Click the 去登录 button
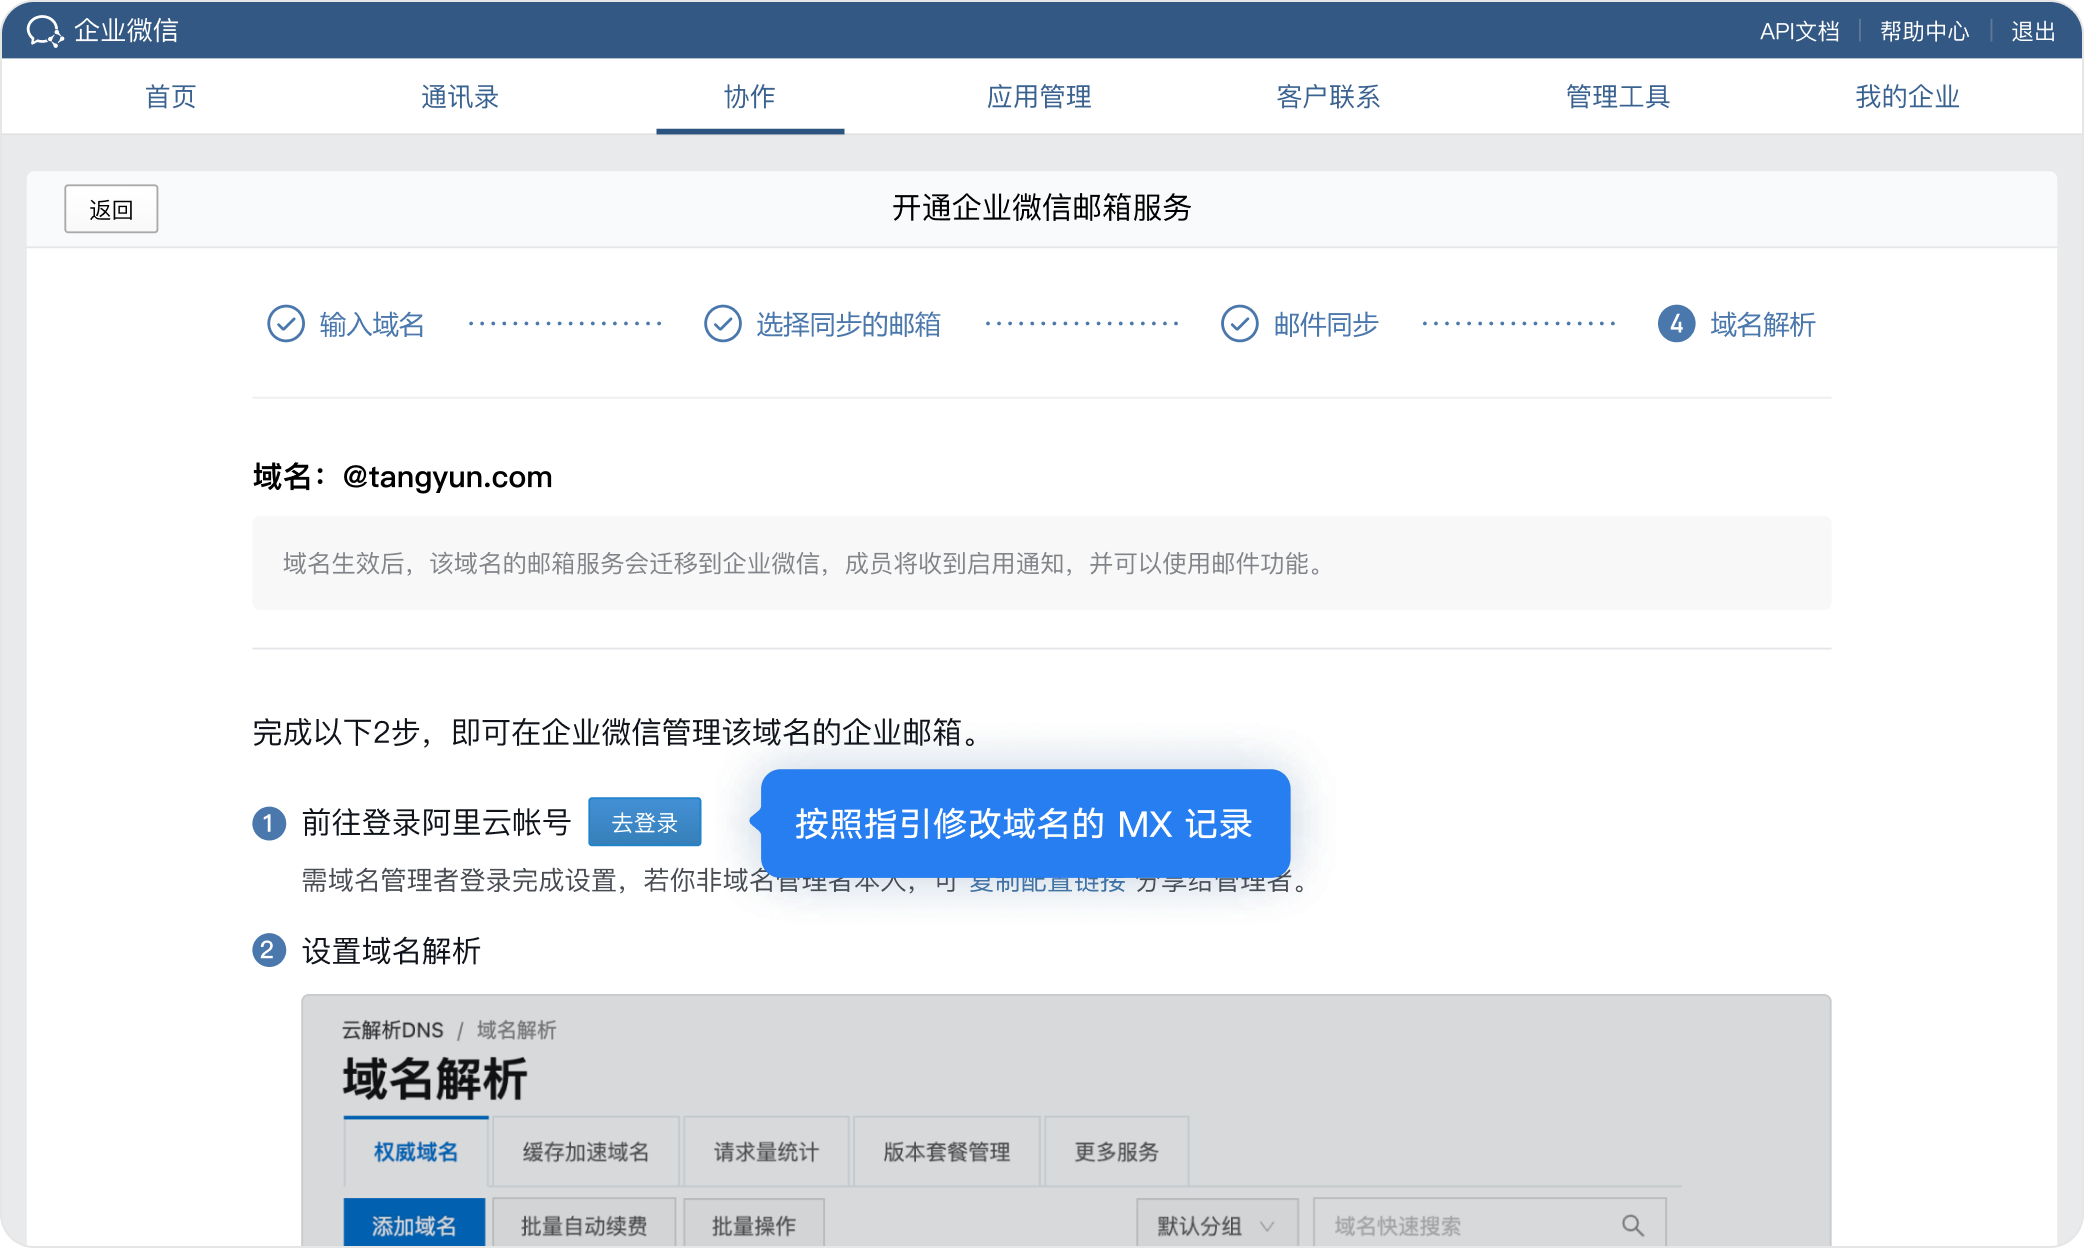2084x1248 pixels. coord(644,822)
